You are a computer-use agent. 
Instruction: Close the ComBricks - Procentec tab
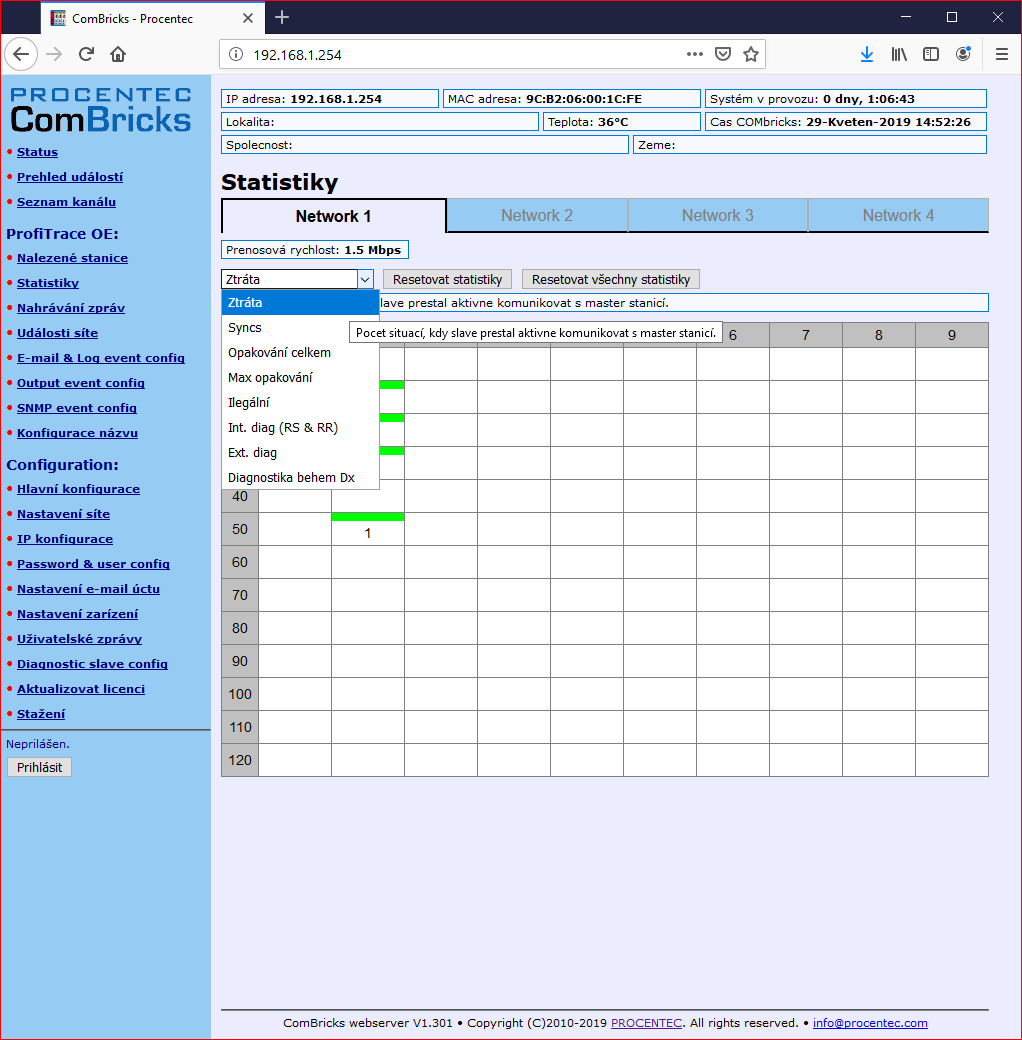[247, 18]
